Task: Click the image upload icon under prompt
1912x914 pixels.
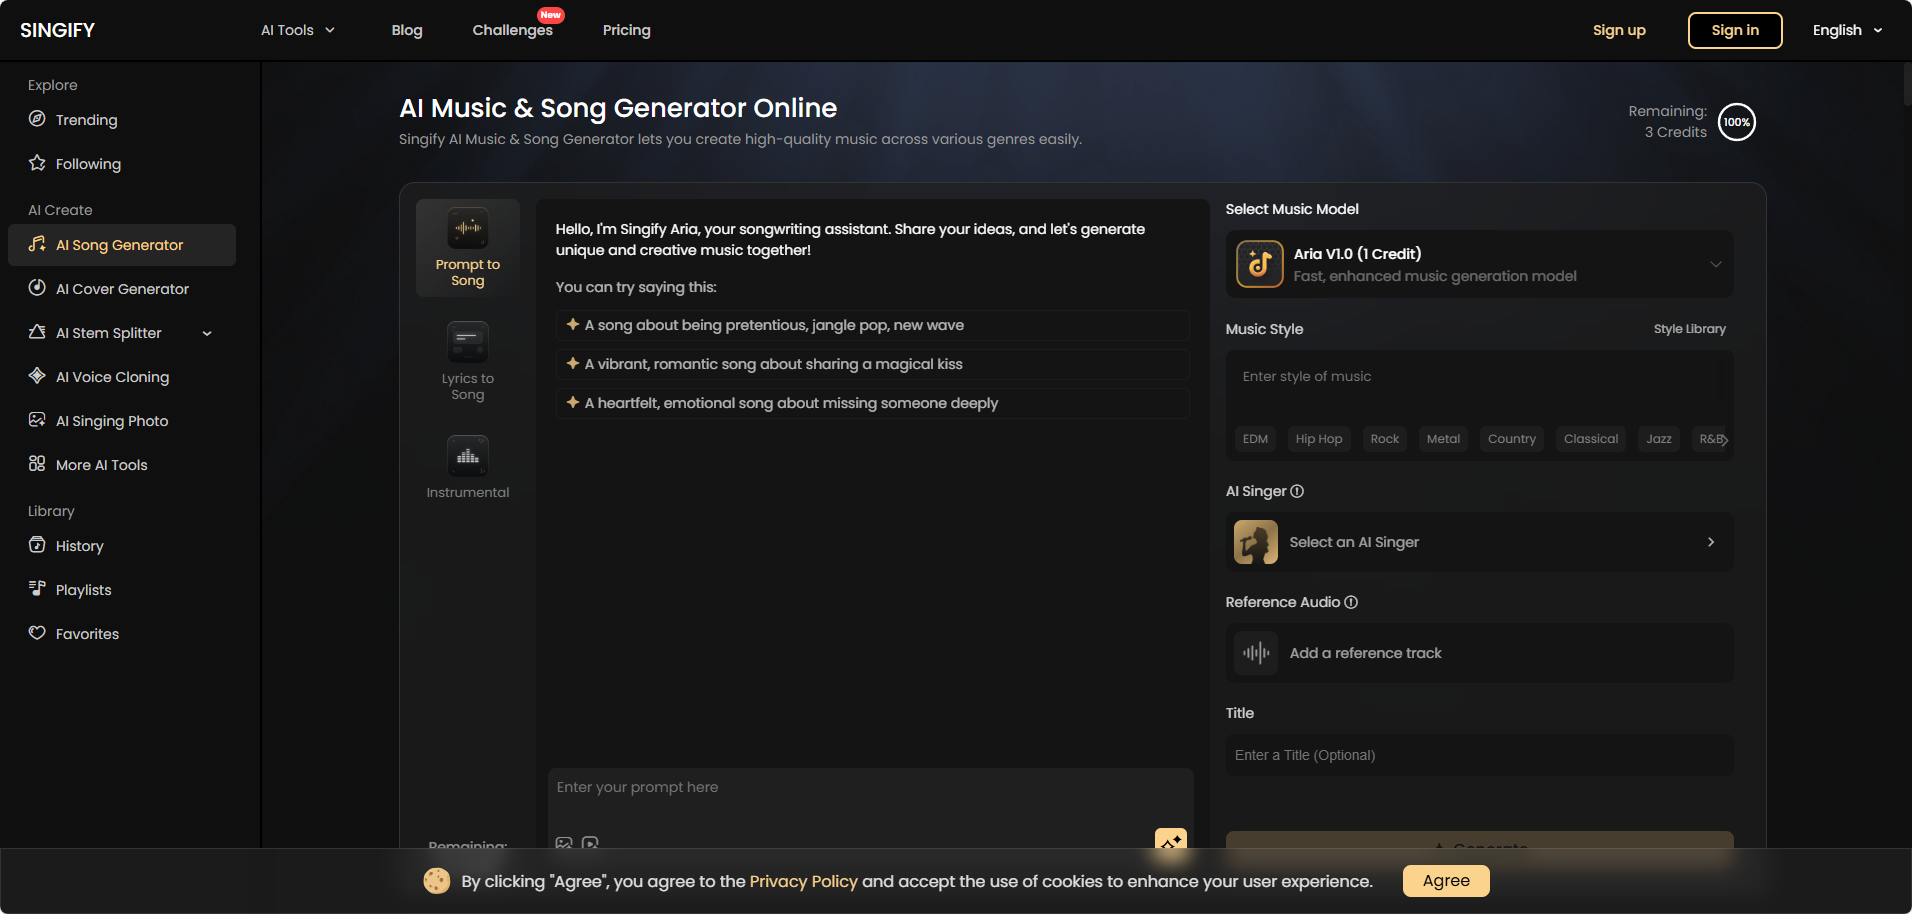Action: (564, 843)
